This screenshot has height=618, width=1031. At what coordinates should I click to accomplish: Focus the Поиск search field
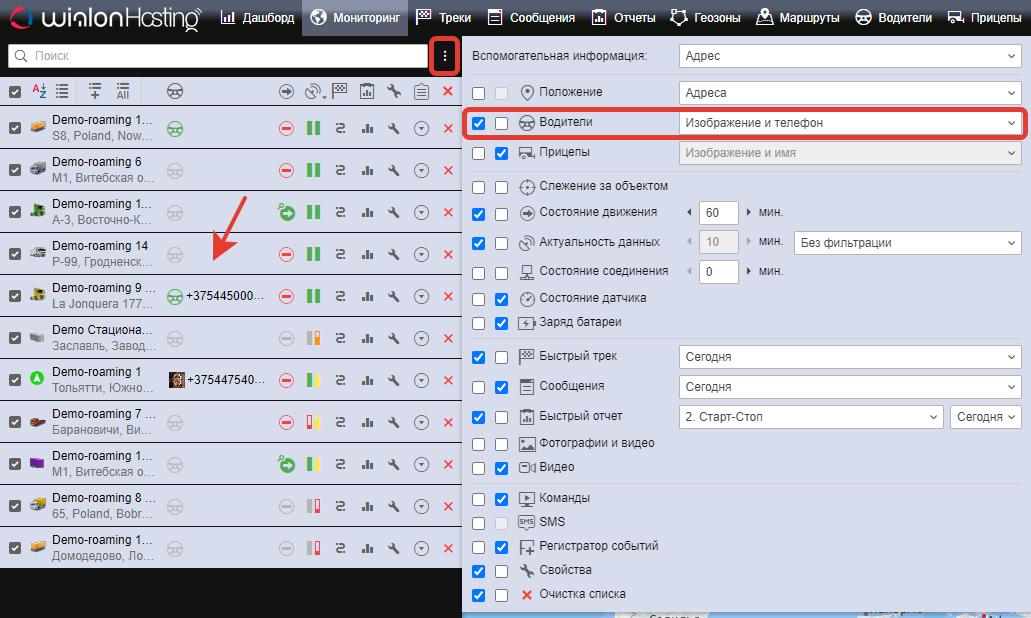click(218, 56)
